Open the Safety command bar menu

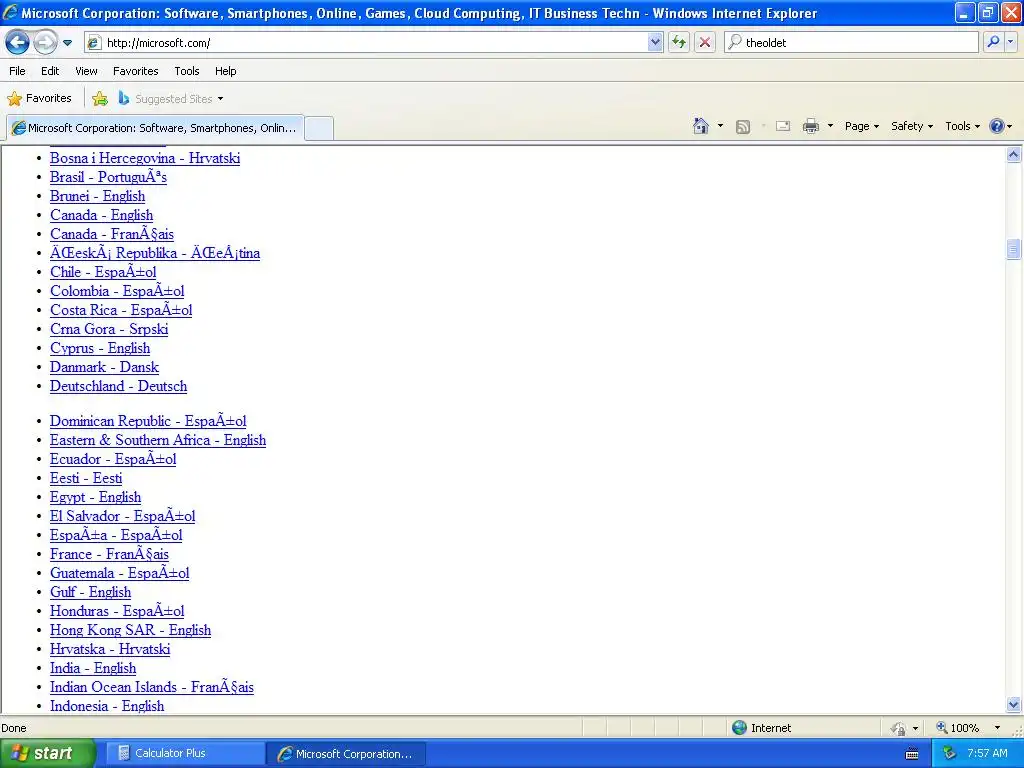[x=912, y=126]
